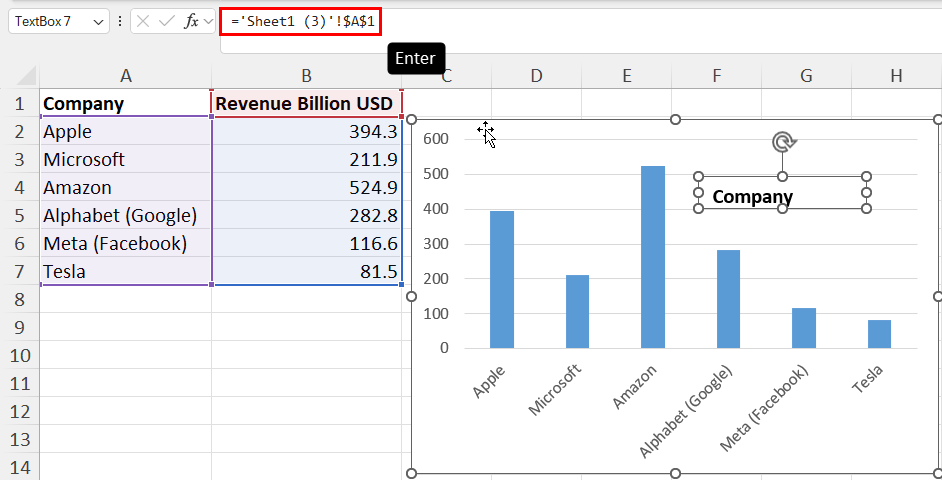This screenshot has width=942, height=480.
Task: Click the Select All corner triangle
Action: (x=26, y=76)
